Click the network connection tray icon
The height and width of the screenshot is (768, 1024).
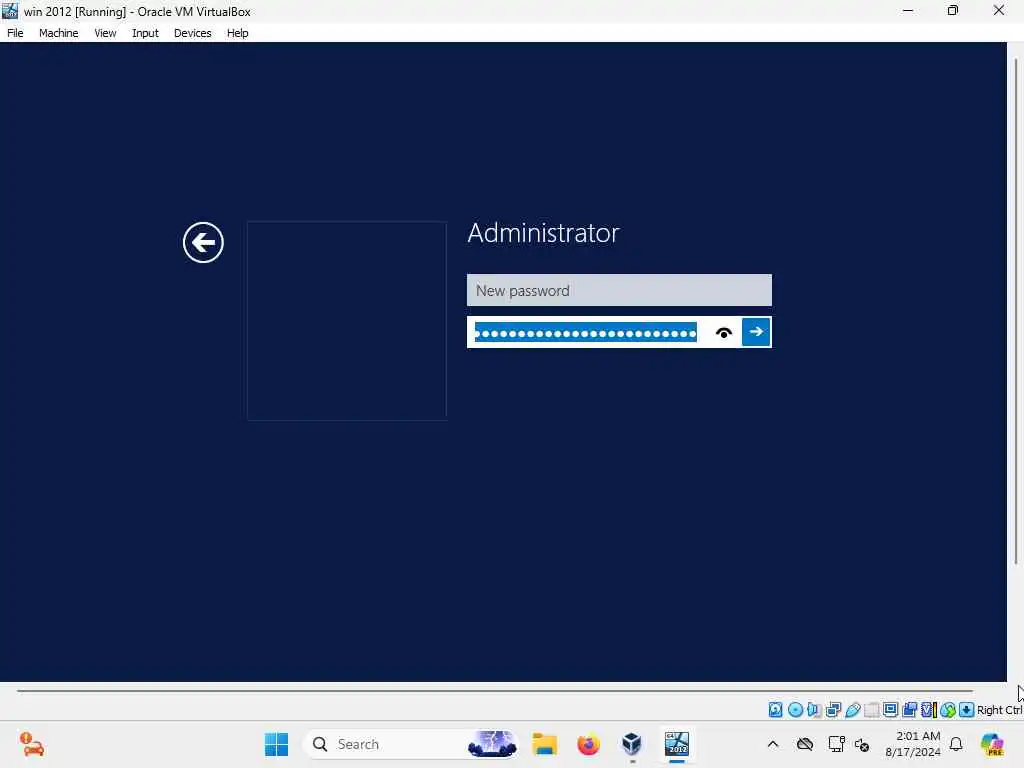pyautogui.click(x=836, y=744)
